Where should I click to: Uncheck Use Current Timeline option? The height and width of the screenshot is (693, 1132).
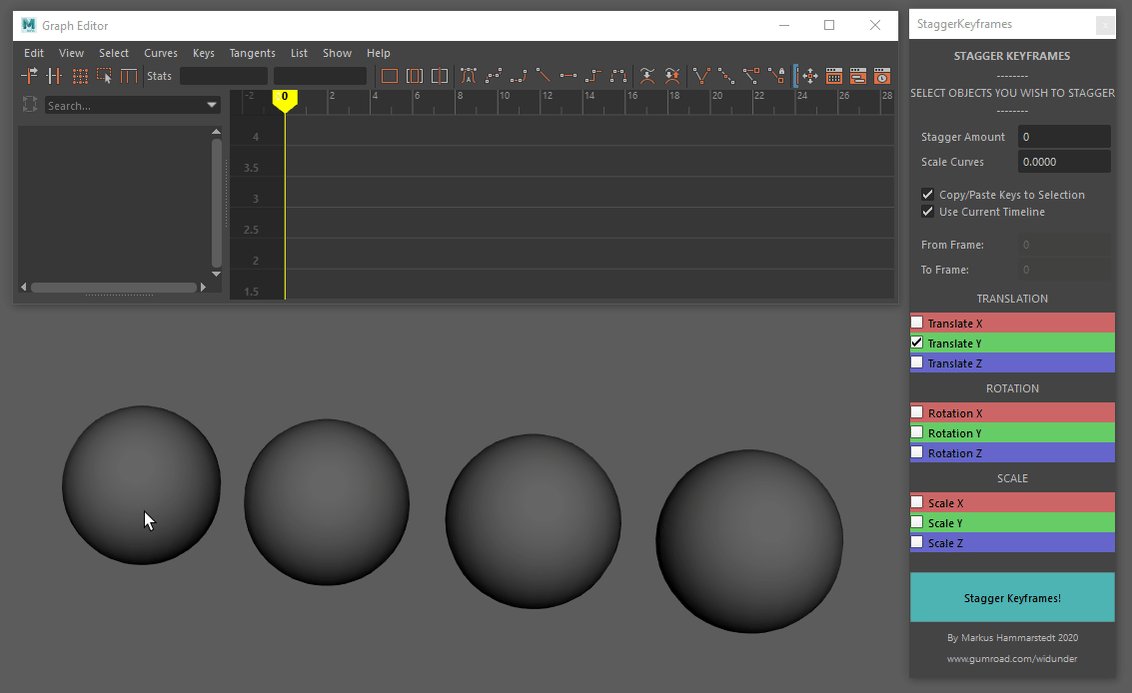point(928,212)
